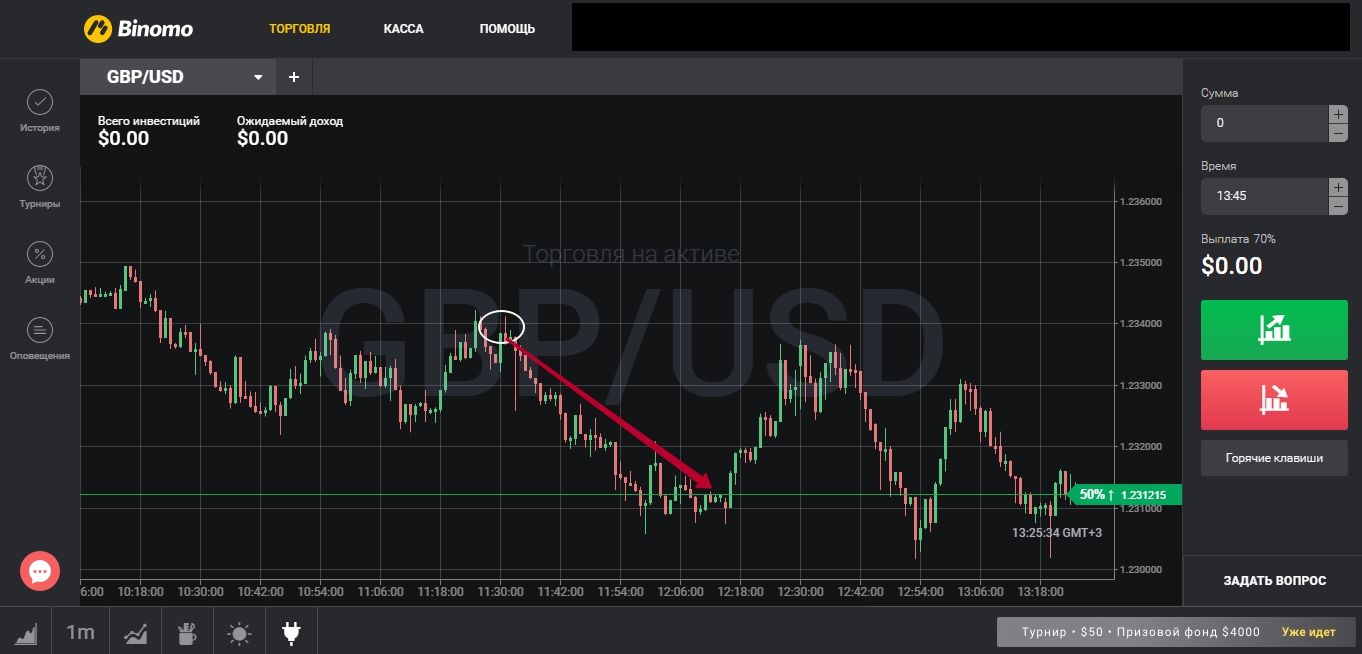Select the area chart type icon
The image size is (1362, 654).
pyautogui.click(x=26, y=632)
